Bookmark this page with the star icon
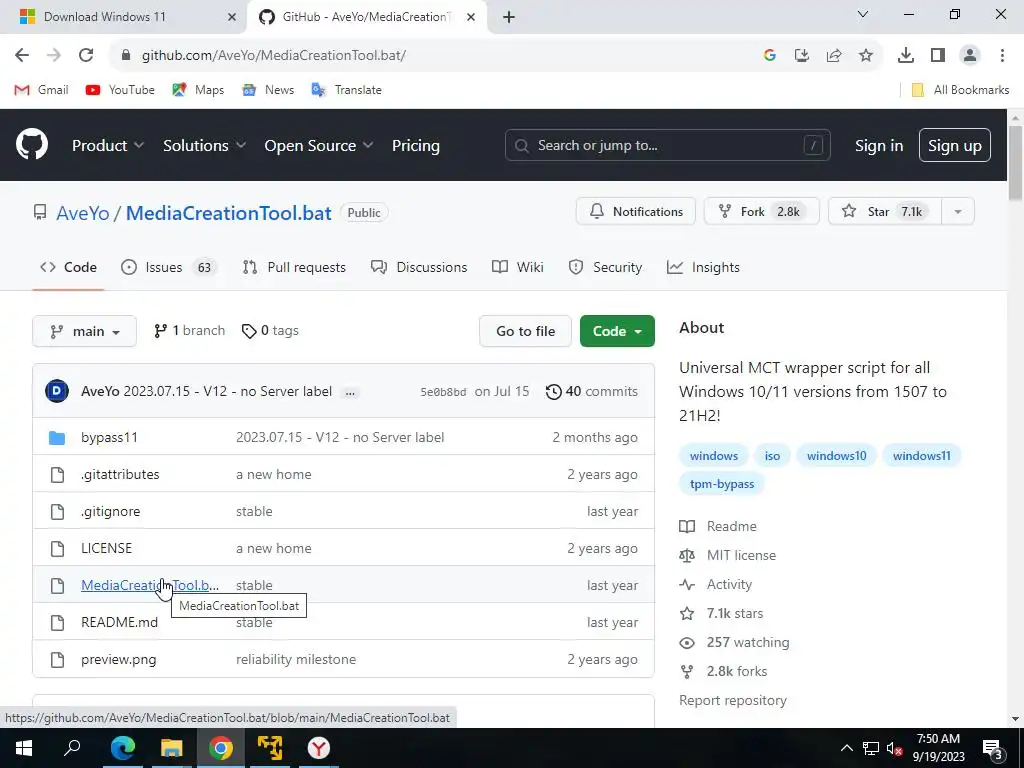 click(x=866, y=56)
